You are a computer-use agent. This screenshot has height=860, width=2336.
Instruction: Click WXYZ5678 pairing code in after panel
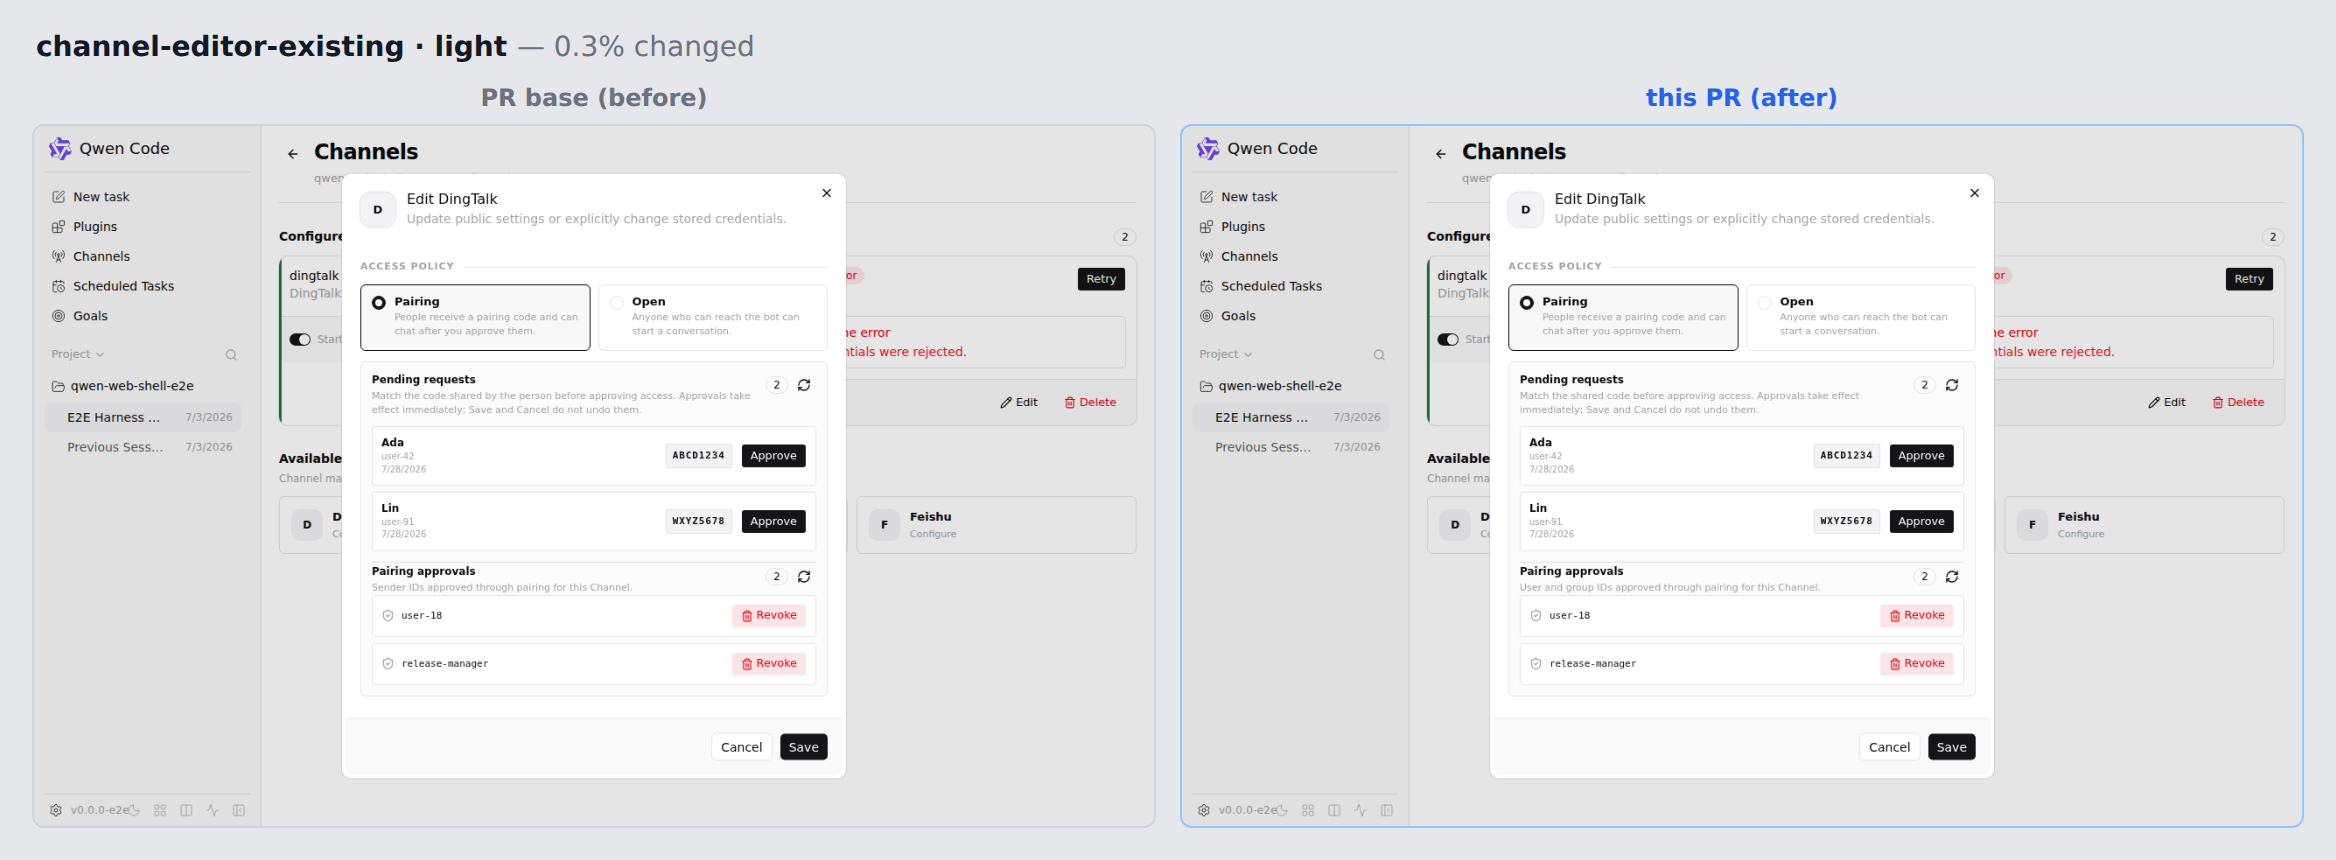[x=1847, y=521]
